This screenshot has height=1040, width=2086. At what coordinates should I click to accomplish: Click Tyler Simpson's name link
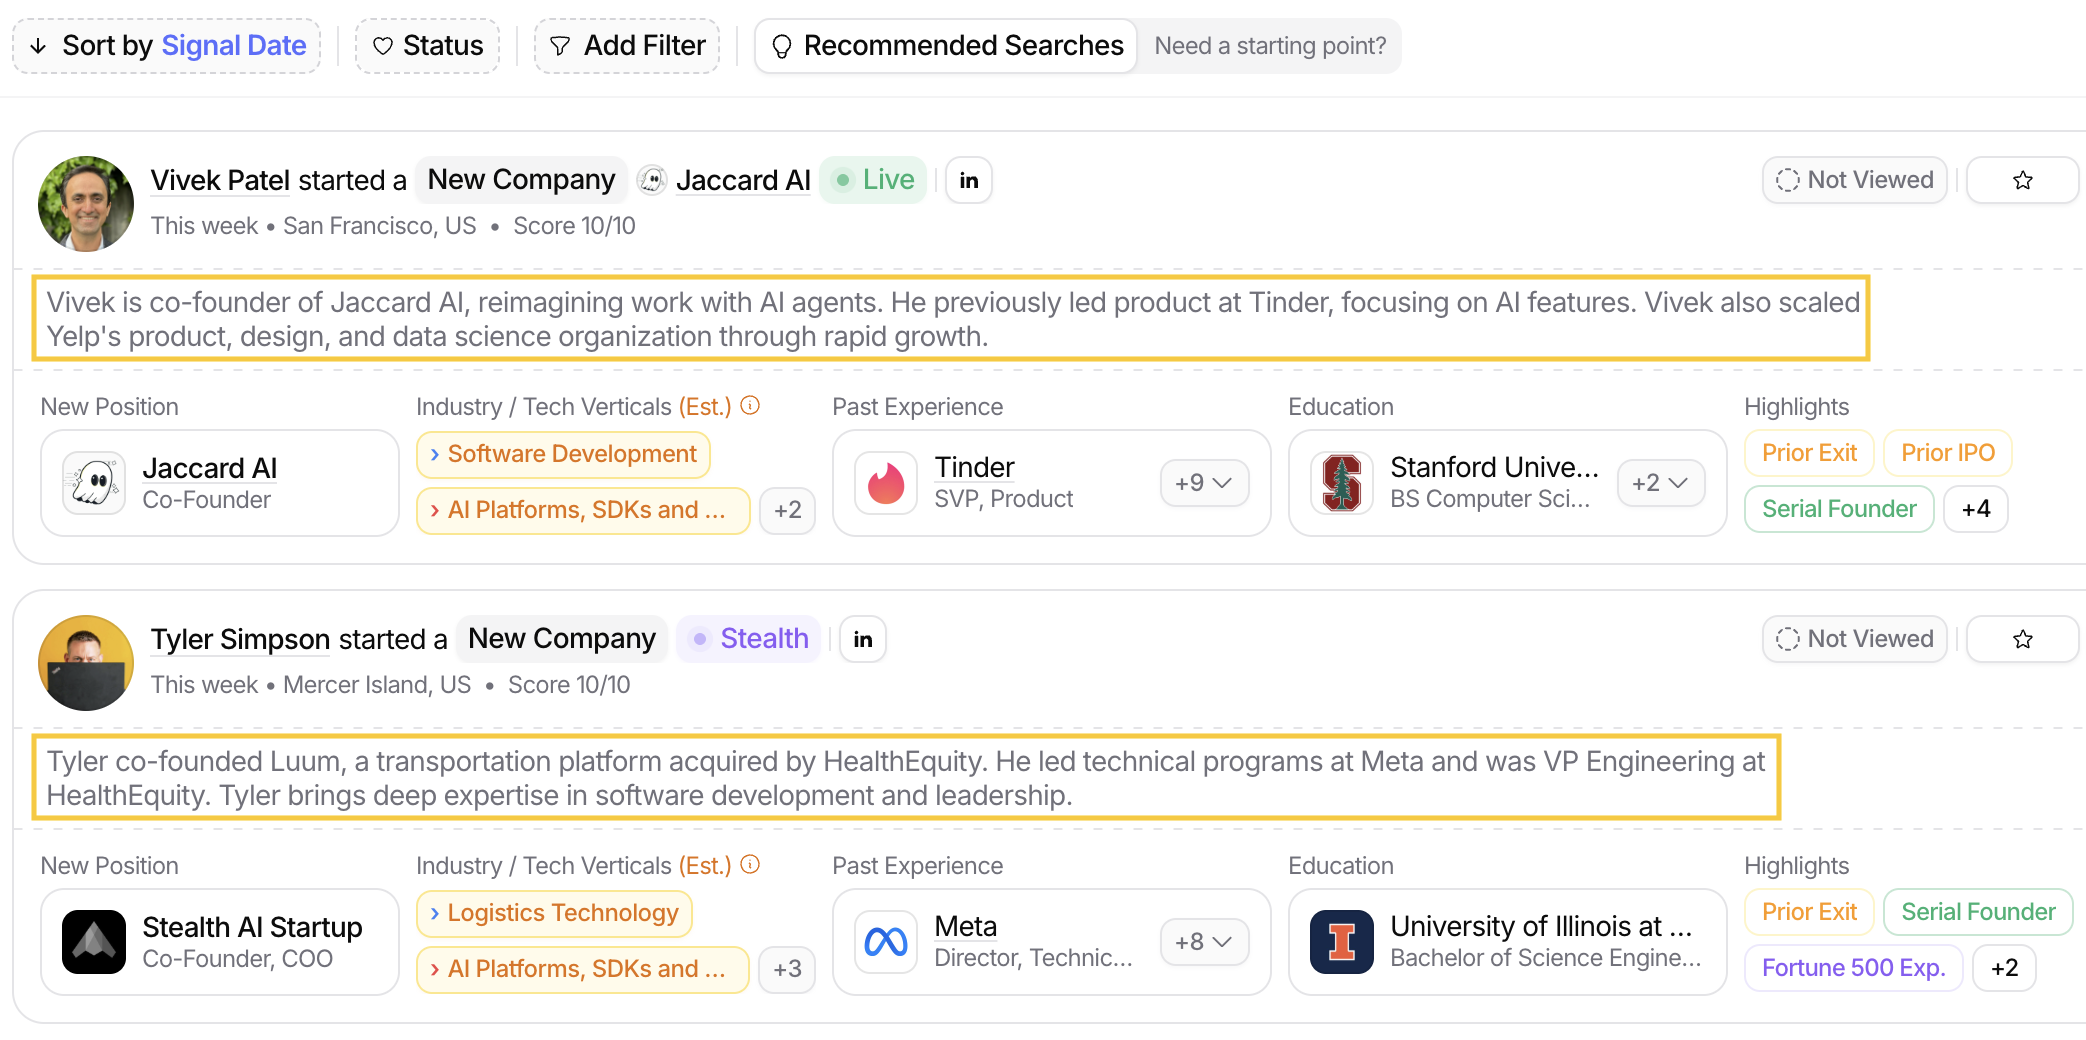click(240, 639)
